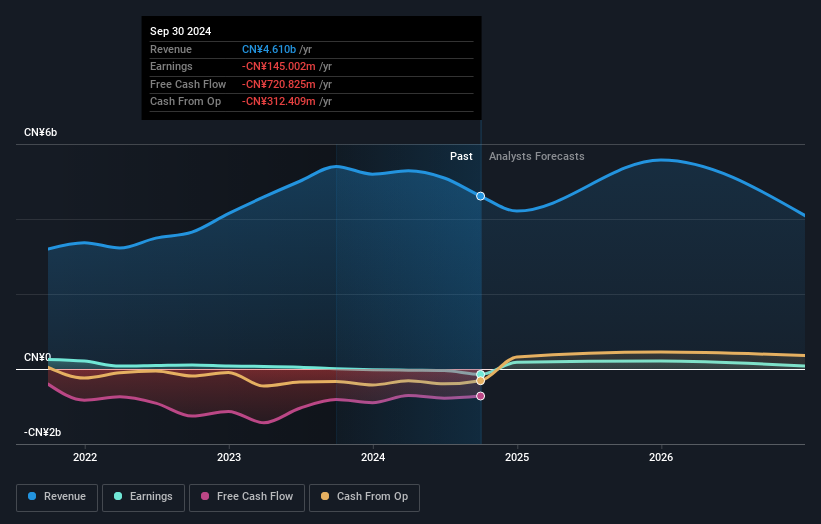Image resolution: width=821 pixels, height=524 pixels.
Task: Click the -CN¥2b y-axis label
Action: [42, 432]
